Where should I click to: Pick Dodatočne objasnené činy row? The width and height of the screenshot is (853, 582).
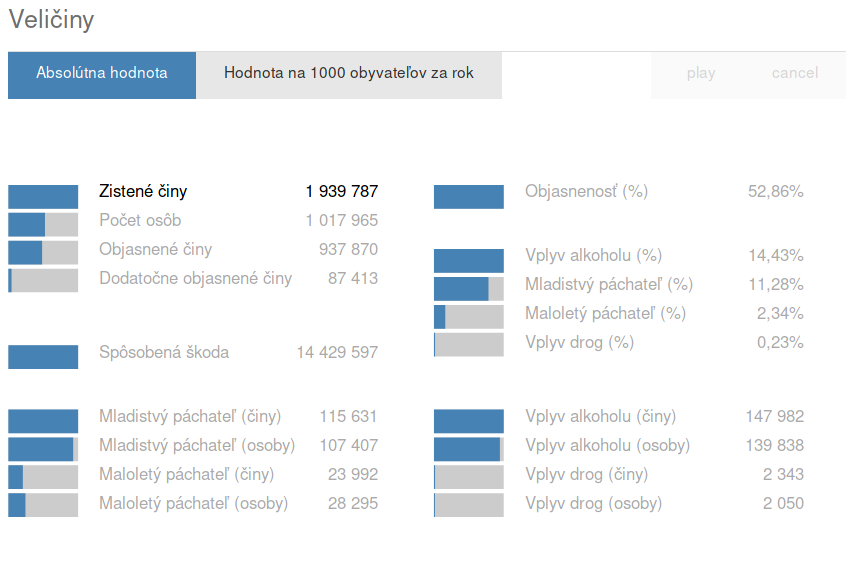coord(193,278)
